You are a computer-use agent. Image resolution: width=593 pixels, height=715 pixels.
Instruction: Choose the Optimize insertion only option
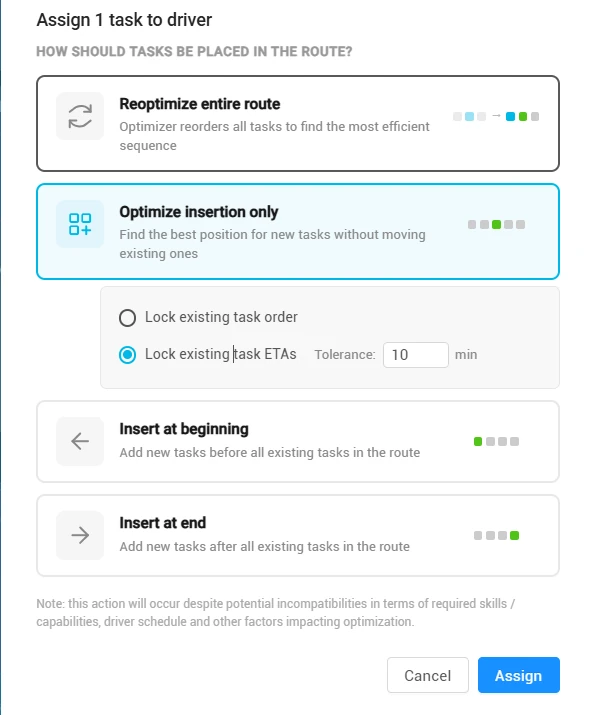298,231
